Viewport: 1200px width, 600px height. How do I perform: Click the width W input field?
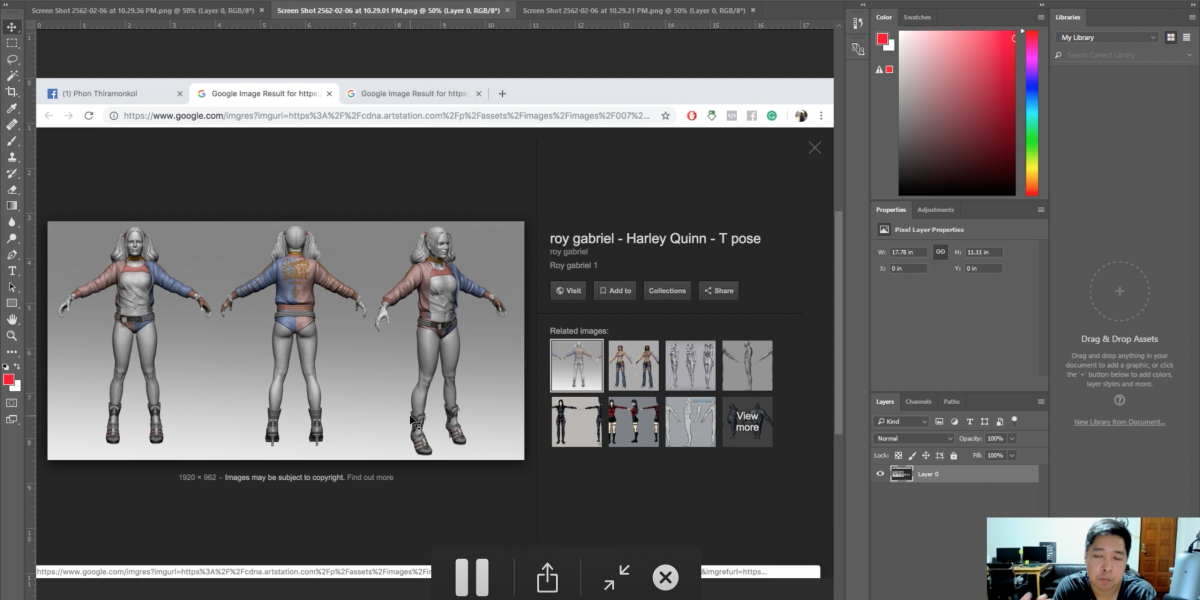click(x=910, y=252)
